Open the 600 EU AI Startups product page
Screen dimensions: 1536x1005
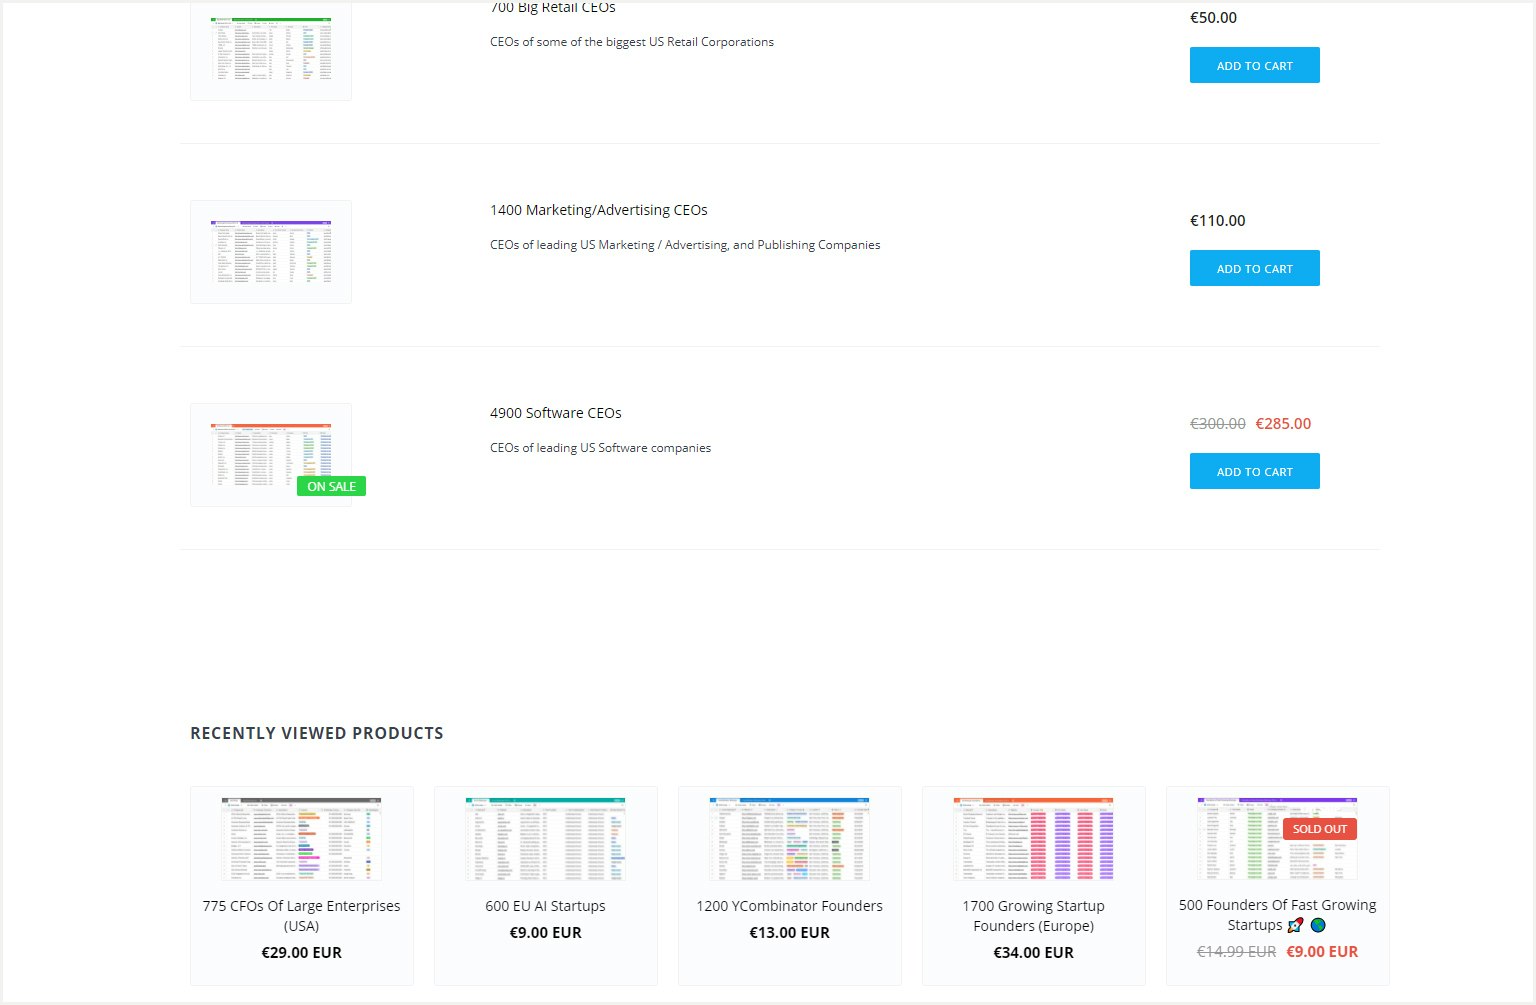point(545,906)
